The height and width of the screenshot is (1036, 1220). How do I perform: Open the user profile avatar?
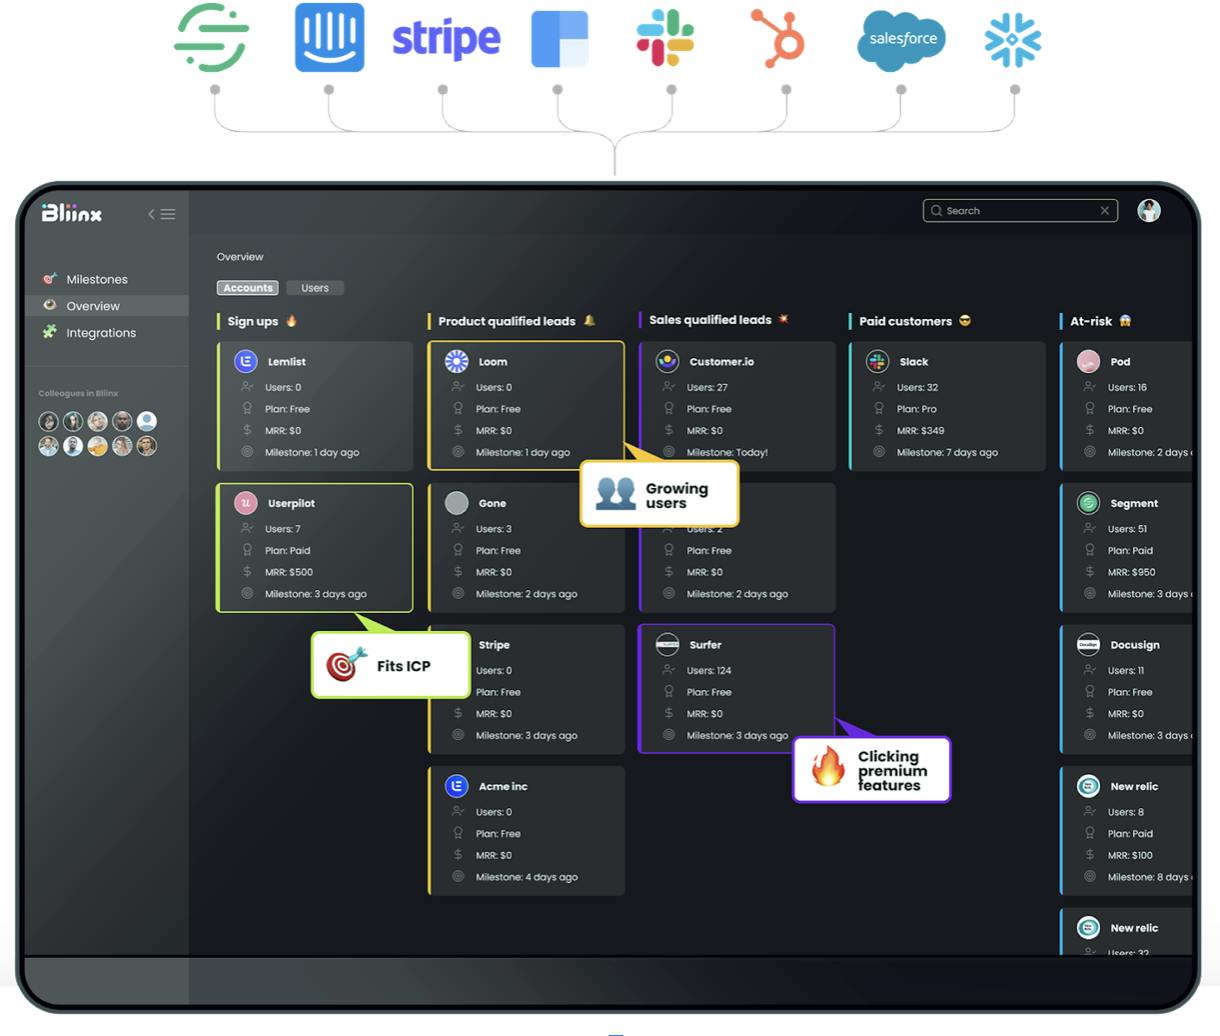[x=1149, y=210]
